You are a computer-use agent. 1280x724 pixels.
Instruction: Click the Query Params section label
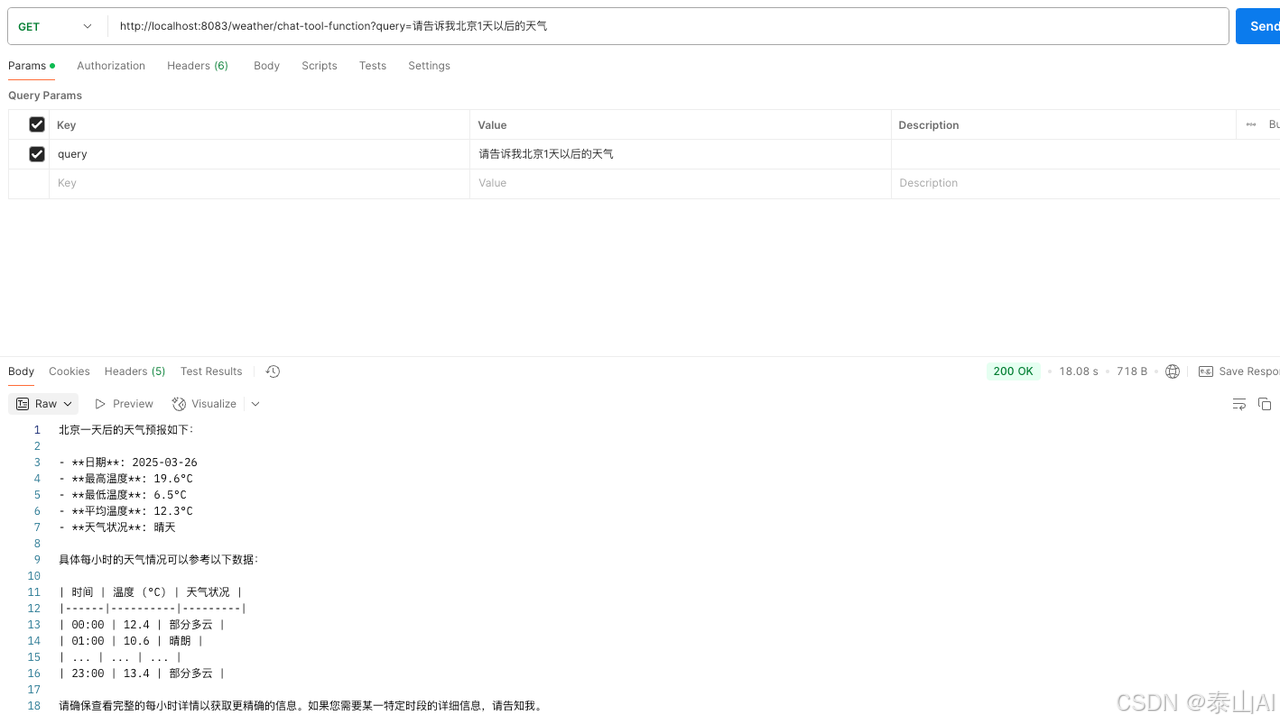[x=45, y=96]
